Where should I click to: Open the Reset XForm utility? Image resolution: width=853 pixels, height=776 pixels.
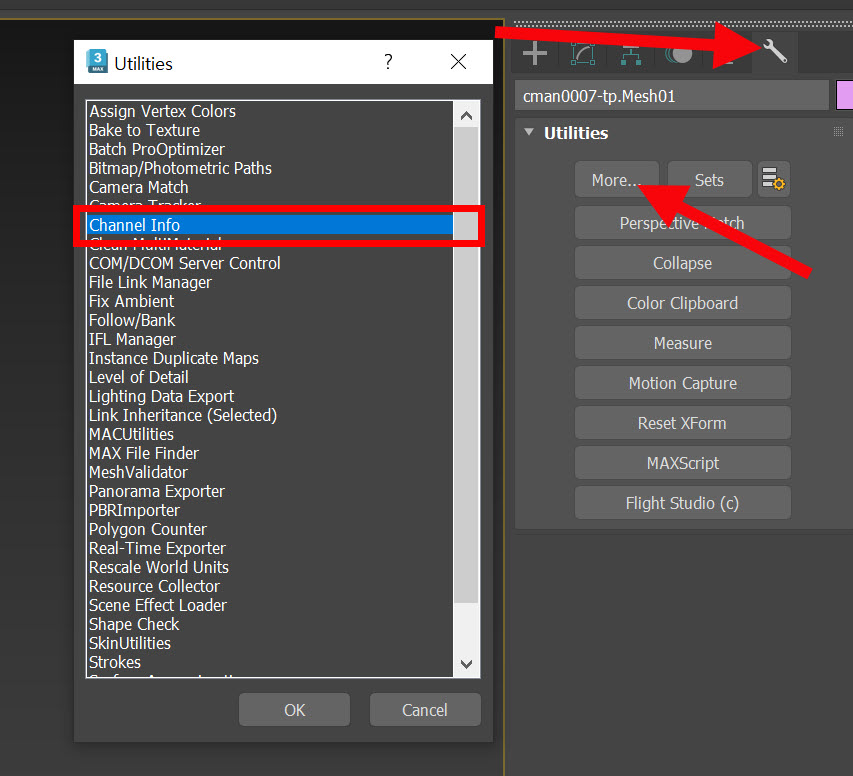point(682,423)
